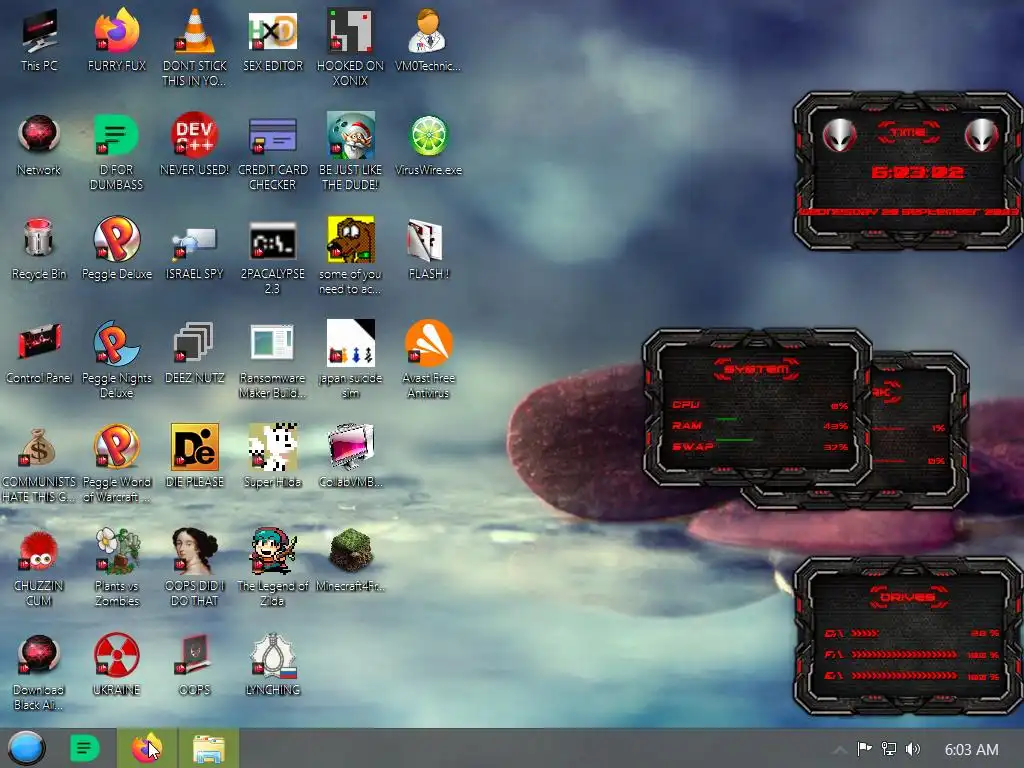The width and height of the screenshot is (1024, 768).
Task: Click the F:\ drive usage bar in Drives widget
Action: [904, 654]
